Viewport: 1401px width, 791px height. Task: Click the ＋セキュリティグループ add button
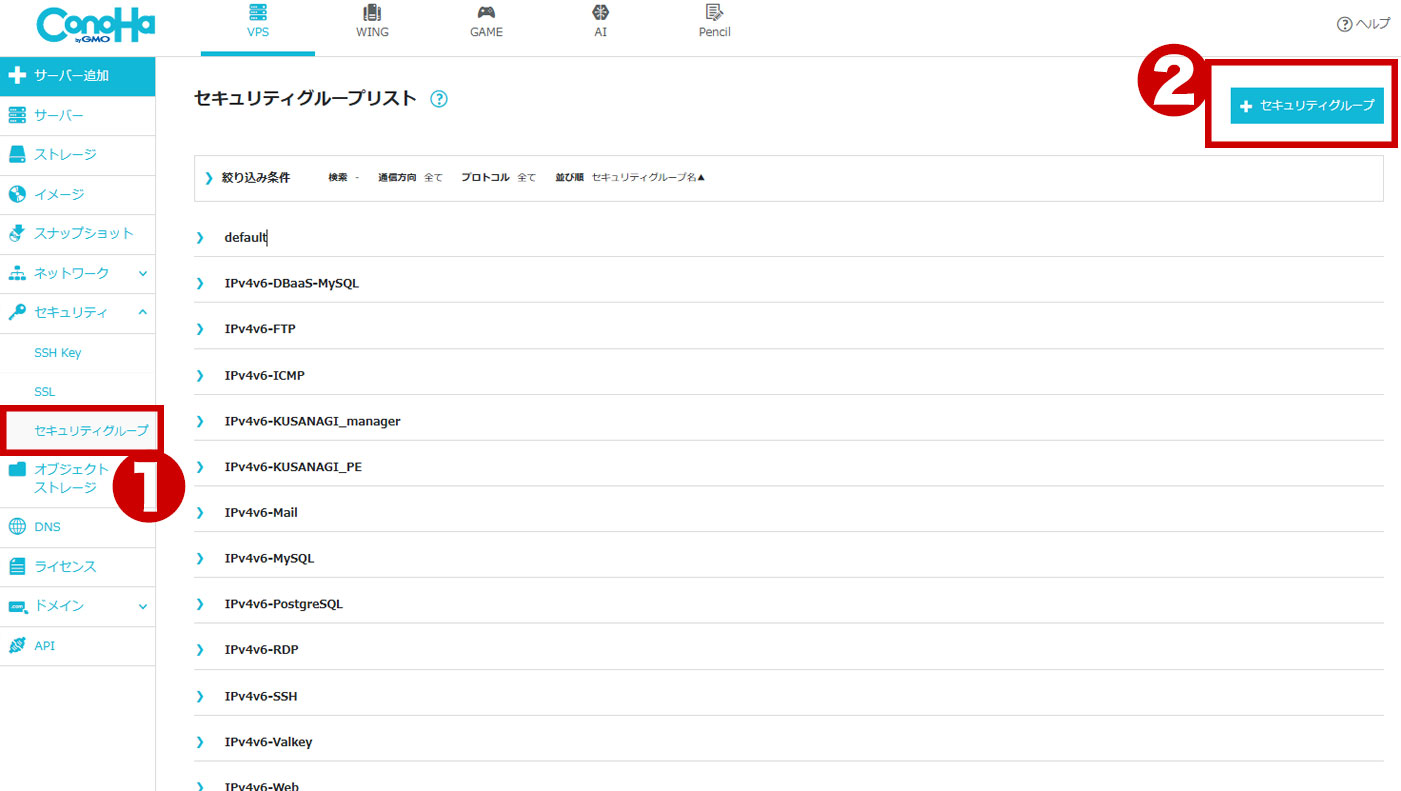[1306, 105]
